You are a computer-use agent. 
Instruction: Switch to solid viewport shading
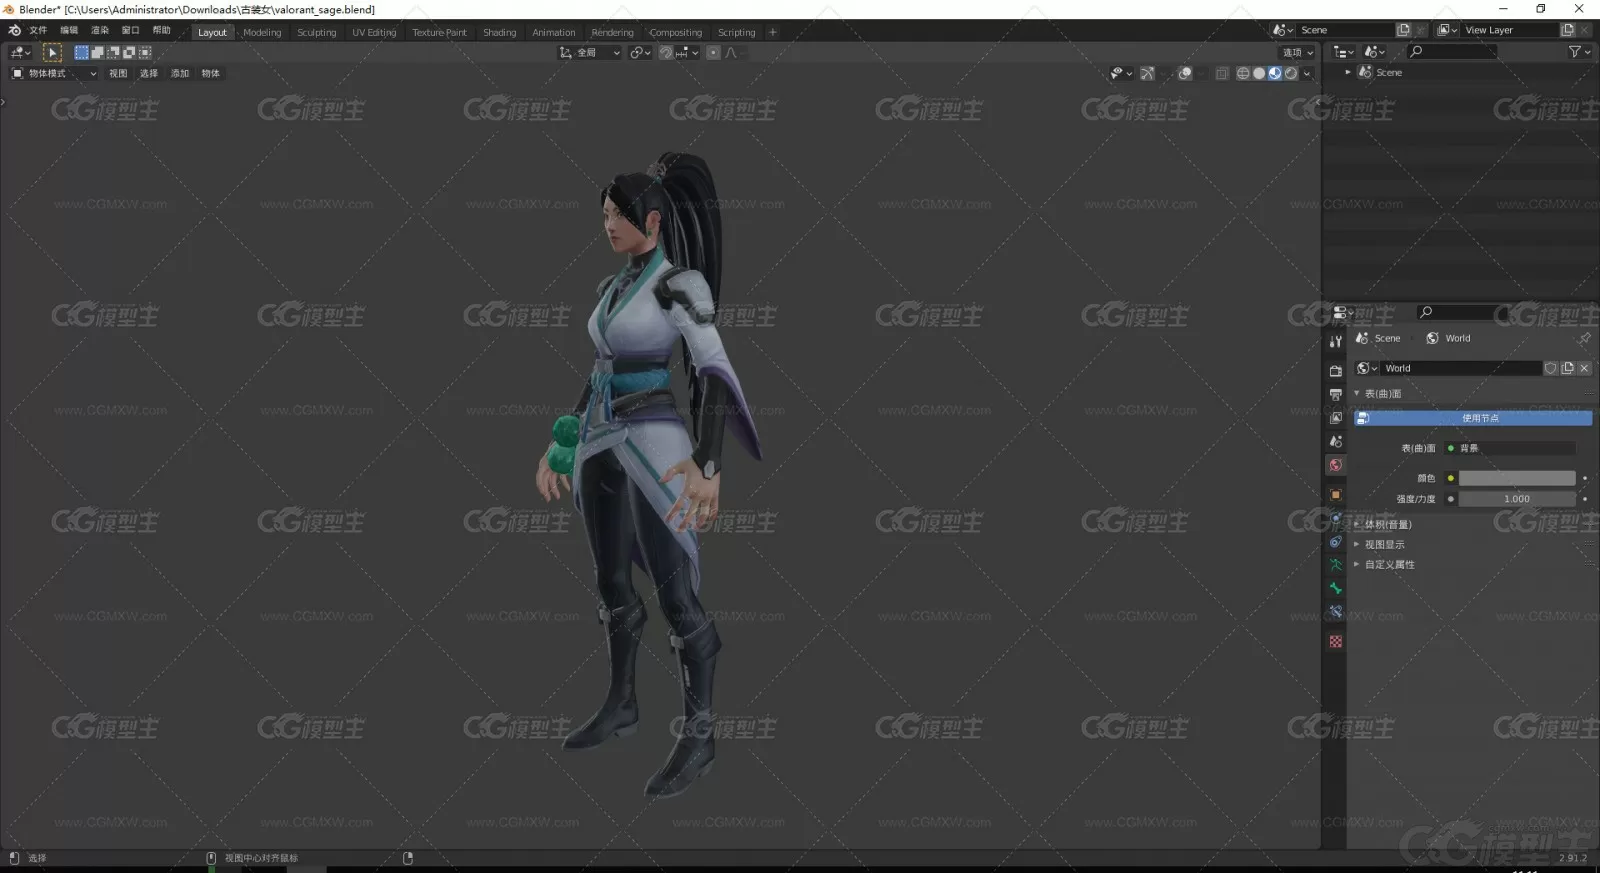click(x=1259, y=73)
